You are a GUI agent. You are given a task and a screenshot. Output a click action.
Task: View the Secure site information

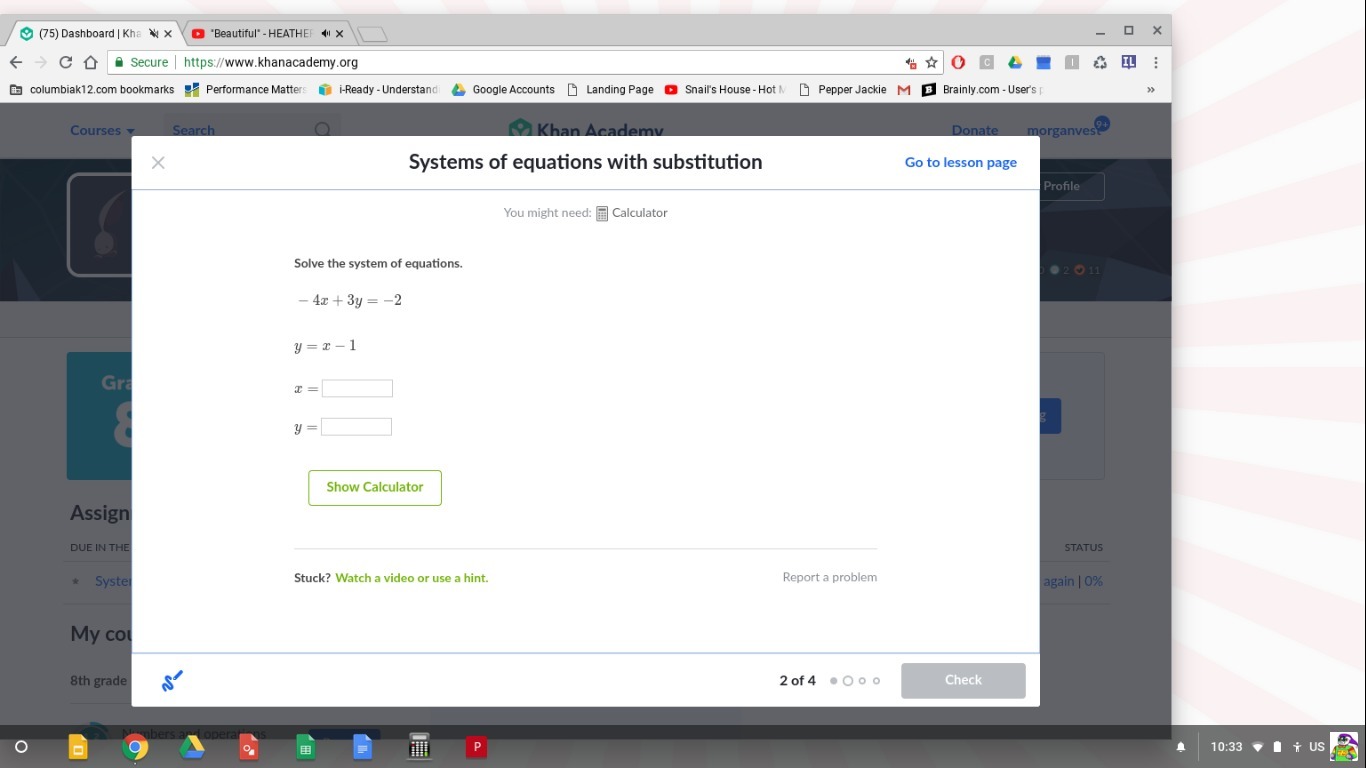pos(141,62)
